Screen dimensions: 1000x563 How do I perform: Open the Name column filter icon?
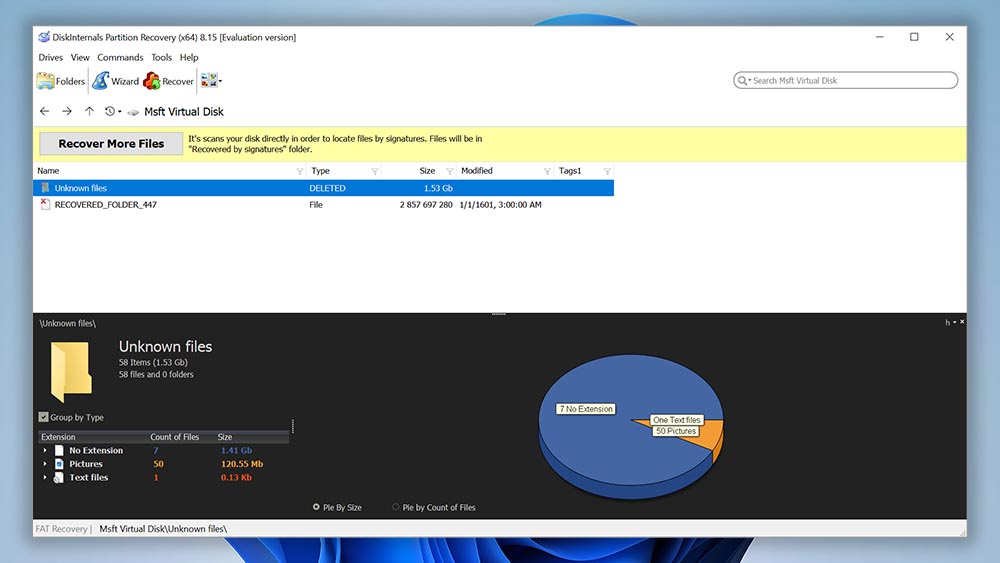300,172
